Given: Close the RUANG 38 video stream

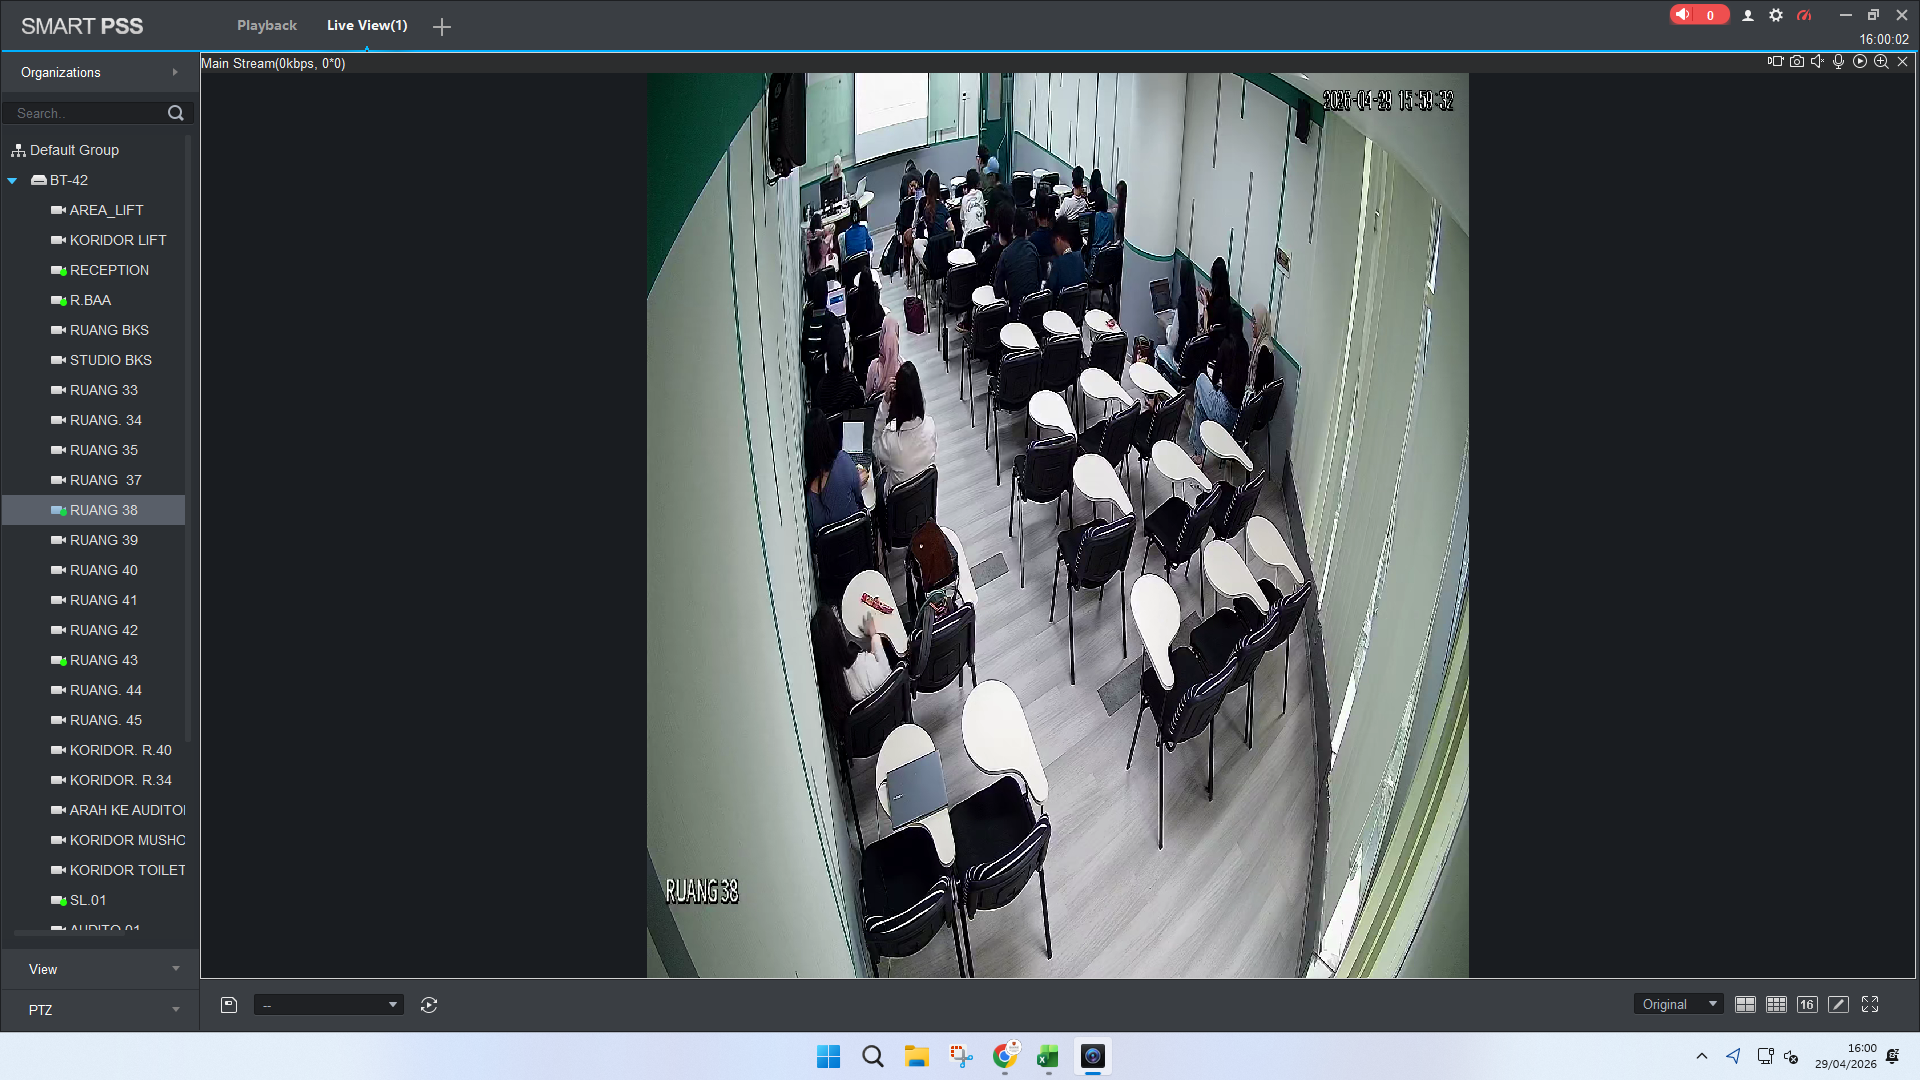Looking at the screenshot, I should [x=1903, y=61].
